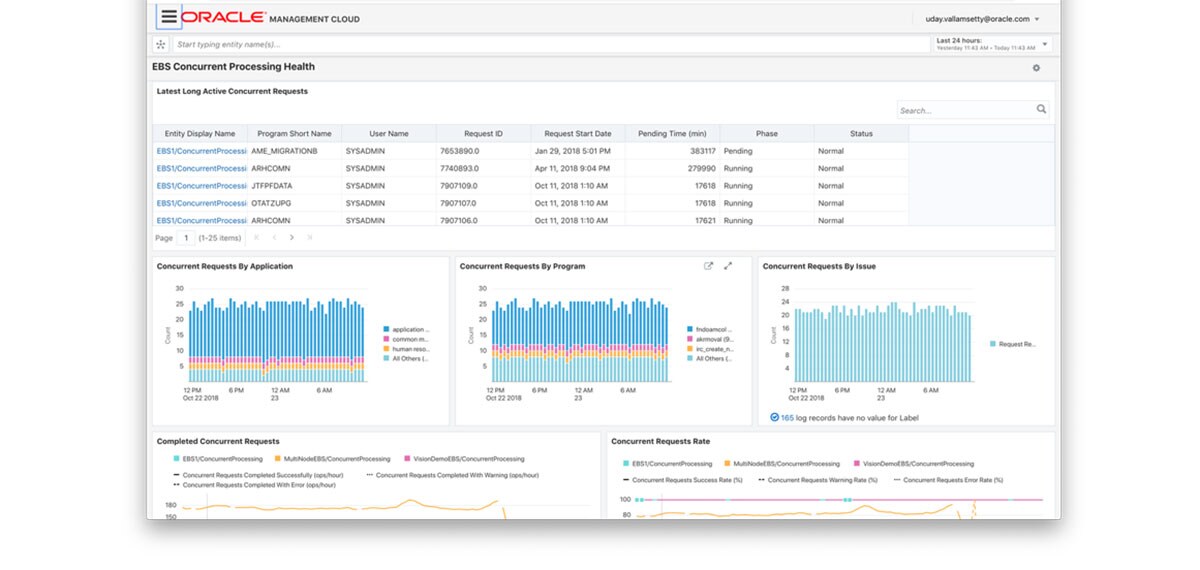Viewport: 1200px width, 570px height.
Task: Click the entity selector icon beside search field
Action: tap(161, 45)
